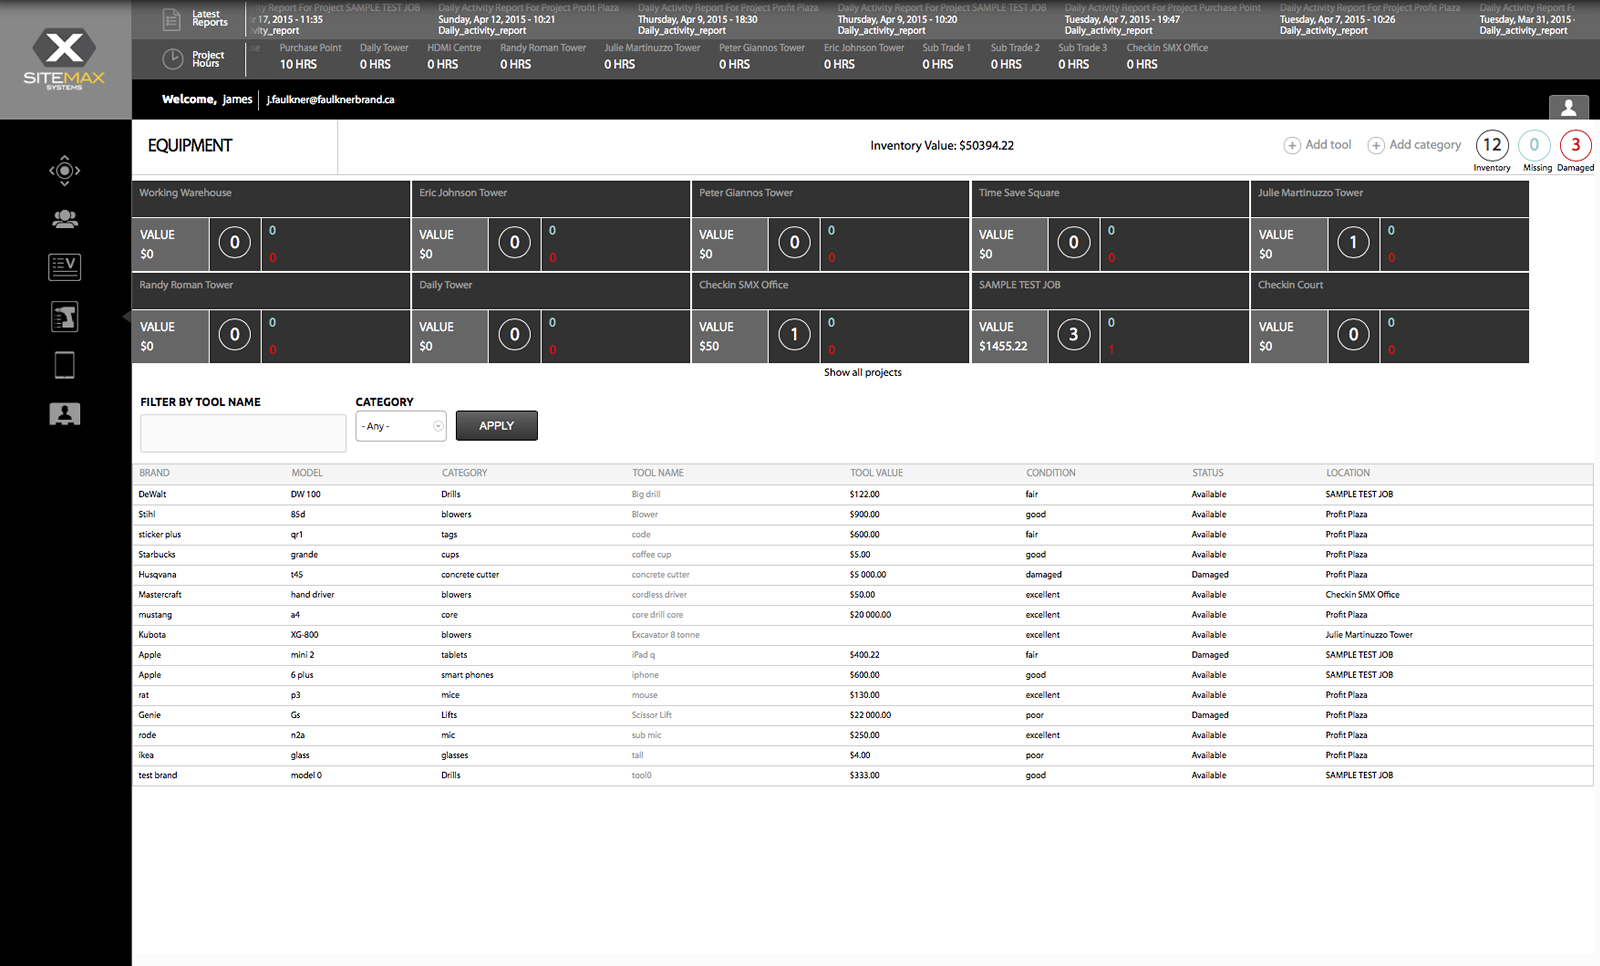Image resolution: width=1600 pixels, height=966 pixels.
Task: Sort table by Category column header
Action: (x=465, y=473)
